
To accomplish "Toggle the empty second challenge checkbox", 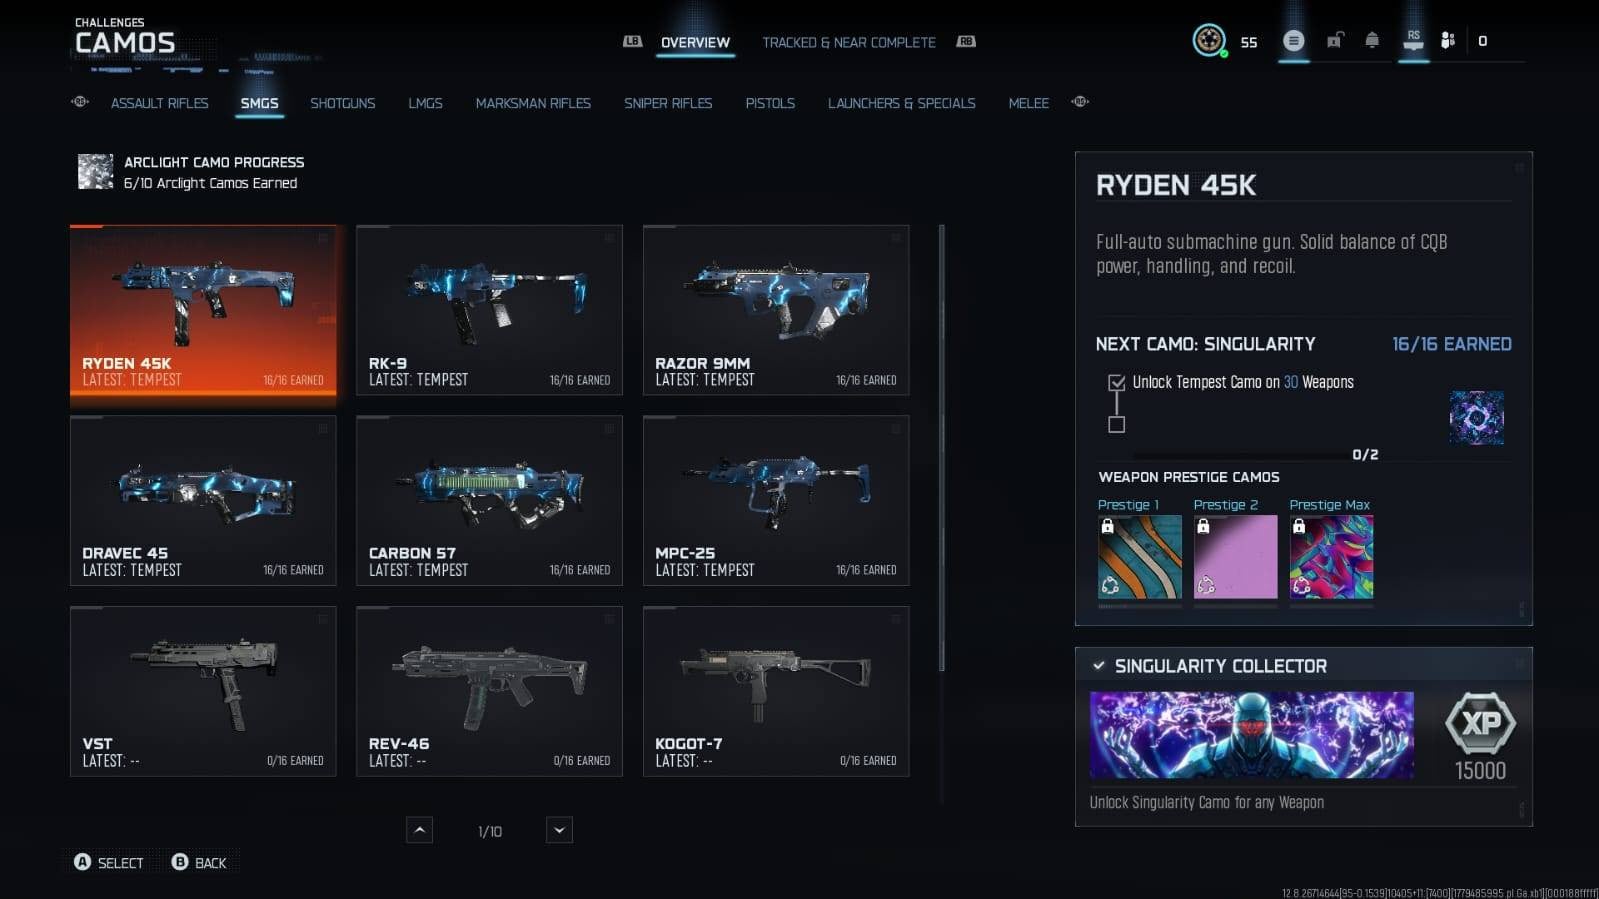I will click(1117, 424).
